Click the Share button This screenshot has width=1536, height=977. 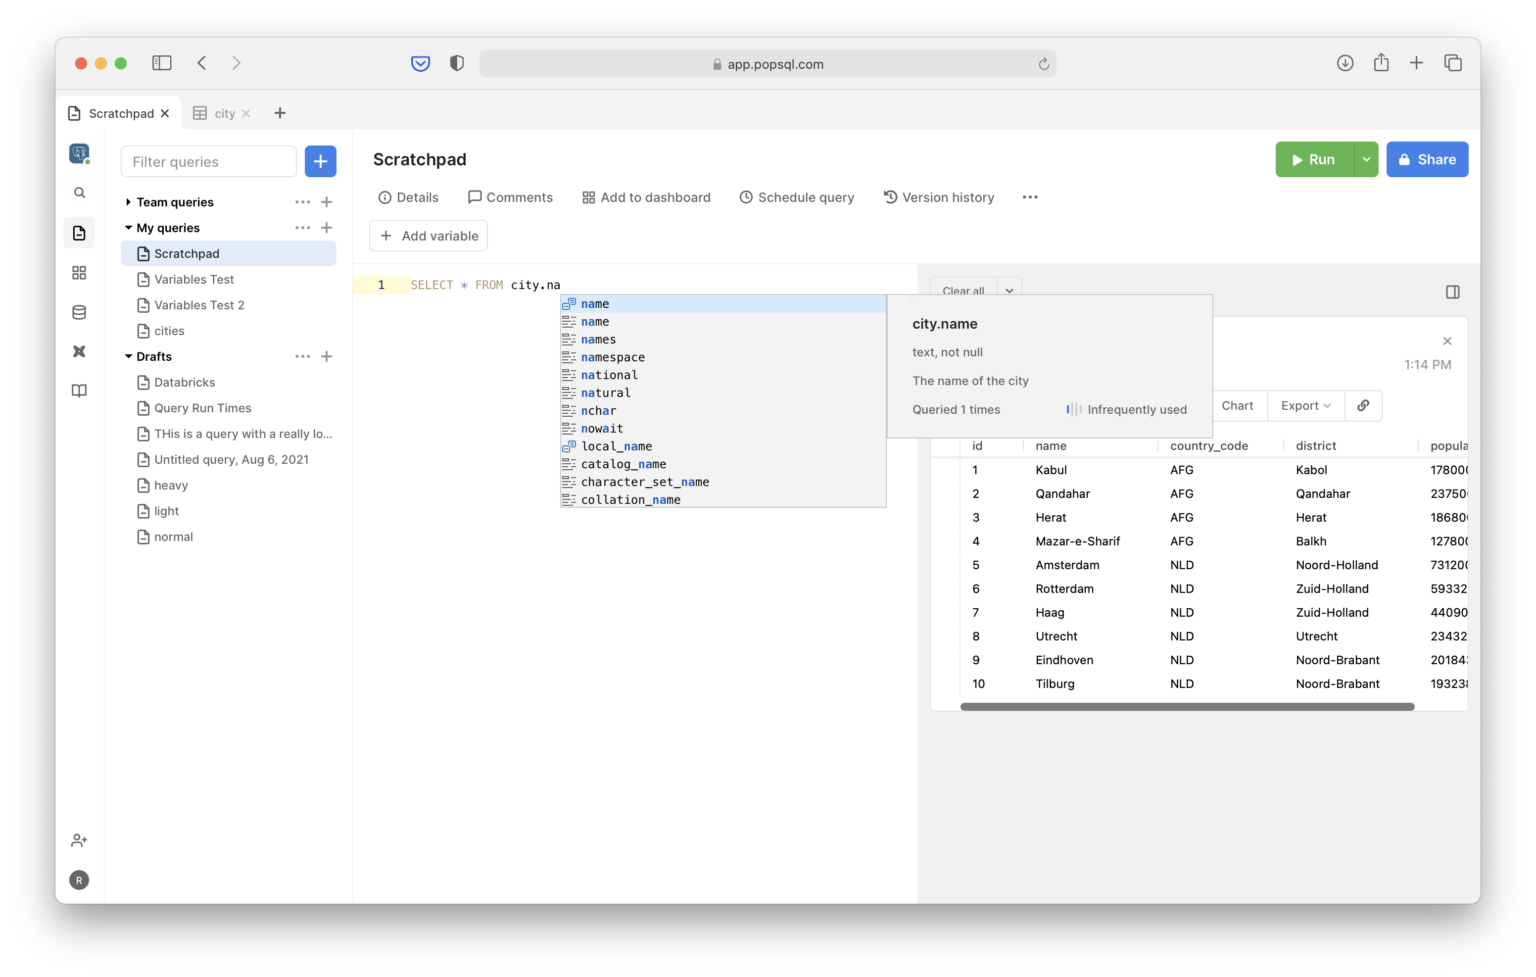[1427, 159]
